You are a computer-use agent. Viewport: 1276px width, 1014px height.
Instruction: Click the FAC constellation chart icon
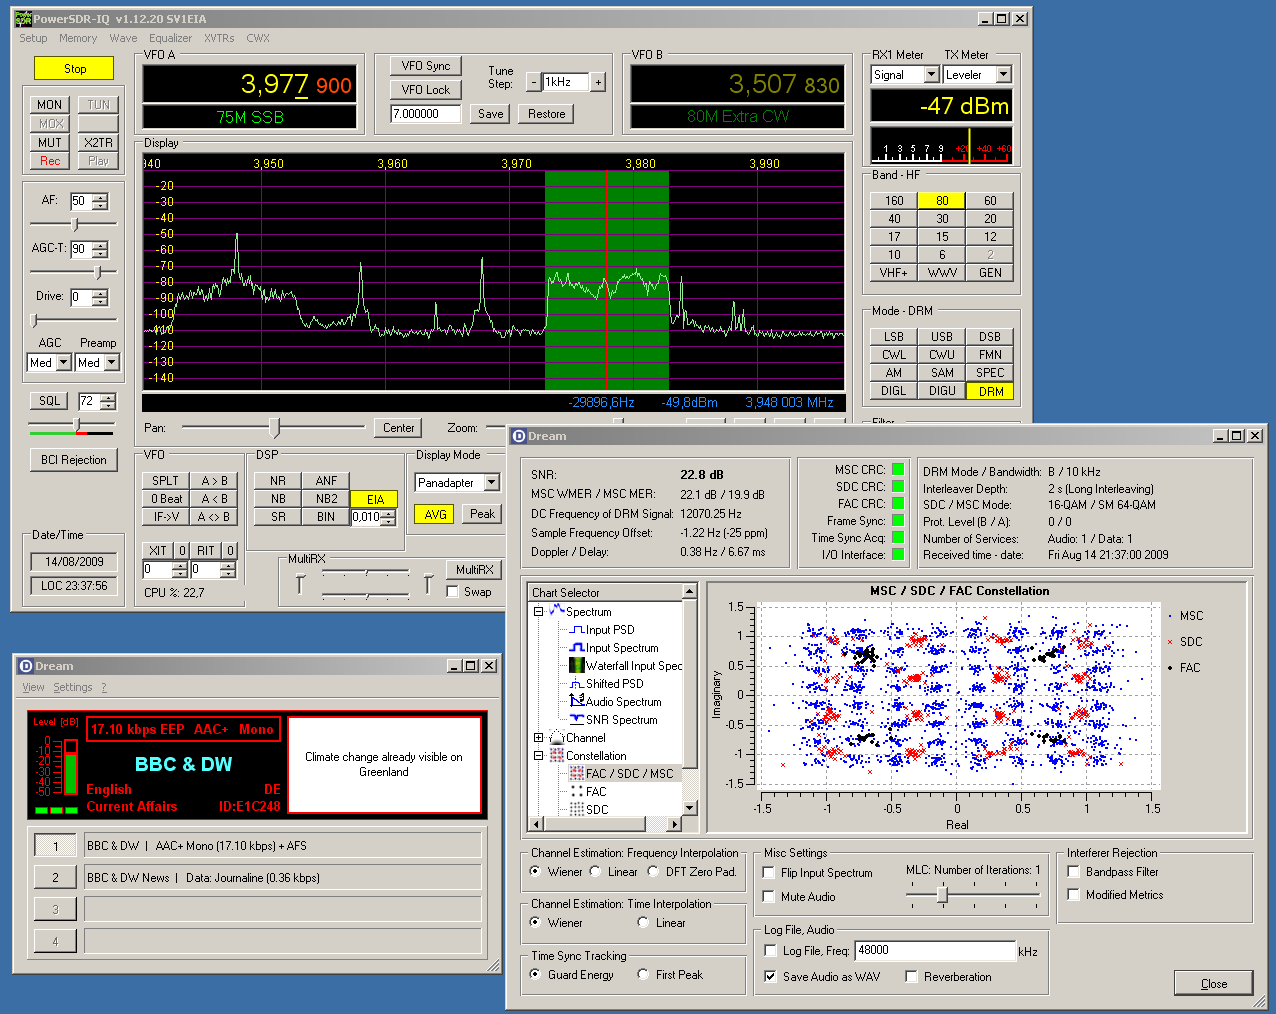tap(576, 792)
